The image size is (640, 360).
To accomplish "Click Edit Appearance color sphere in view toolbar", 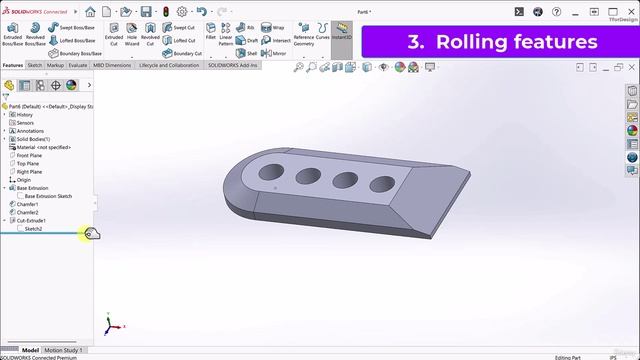I will coord(400,67).
